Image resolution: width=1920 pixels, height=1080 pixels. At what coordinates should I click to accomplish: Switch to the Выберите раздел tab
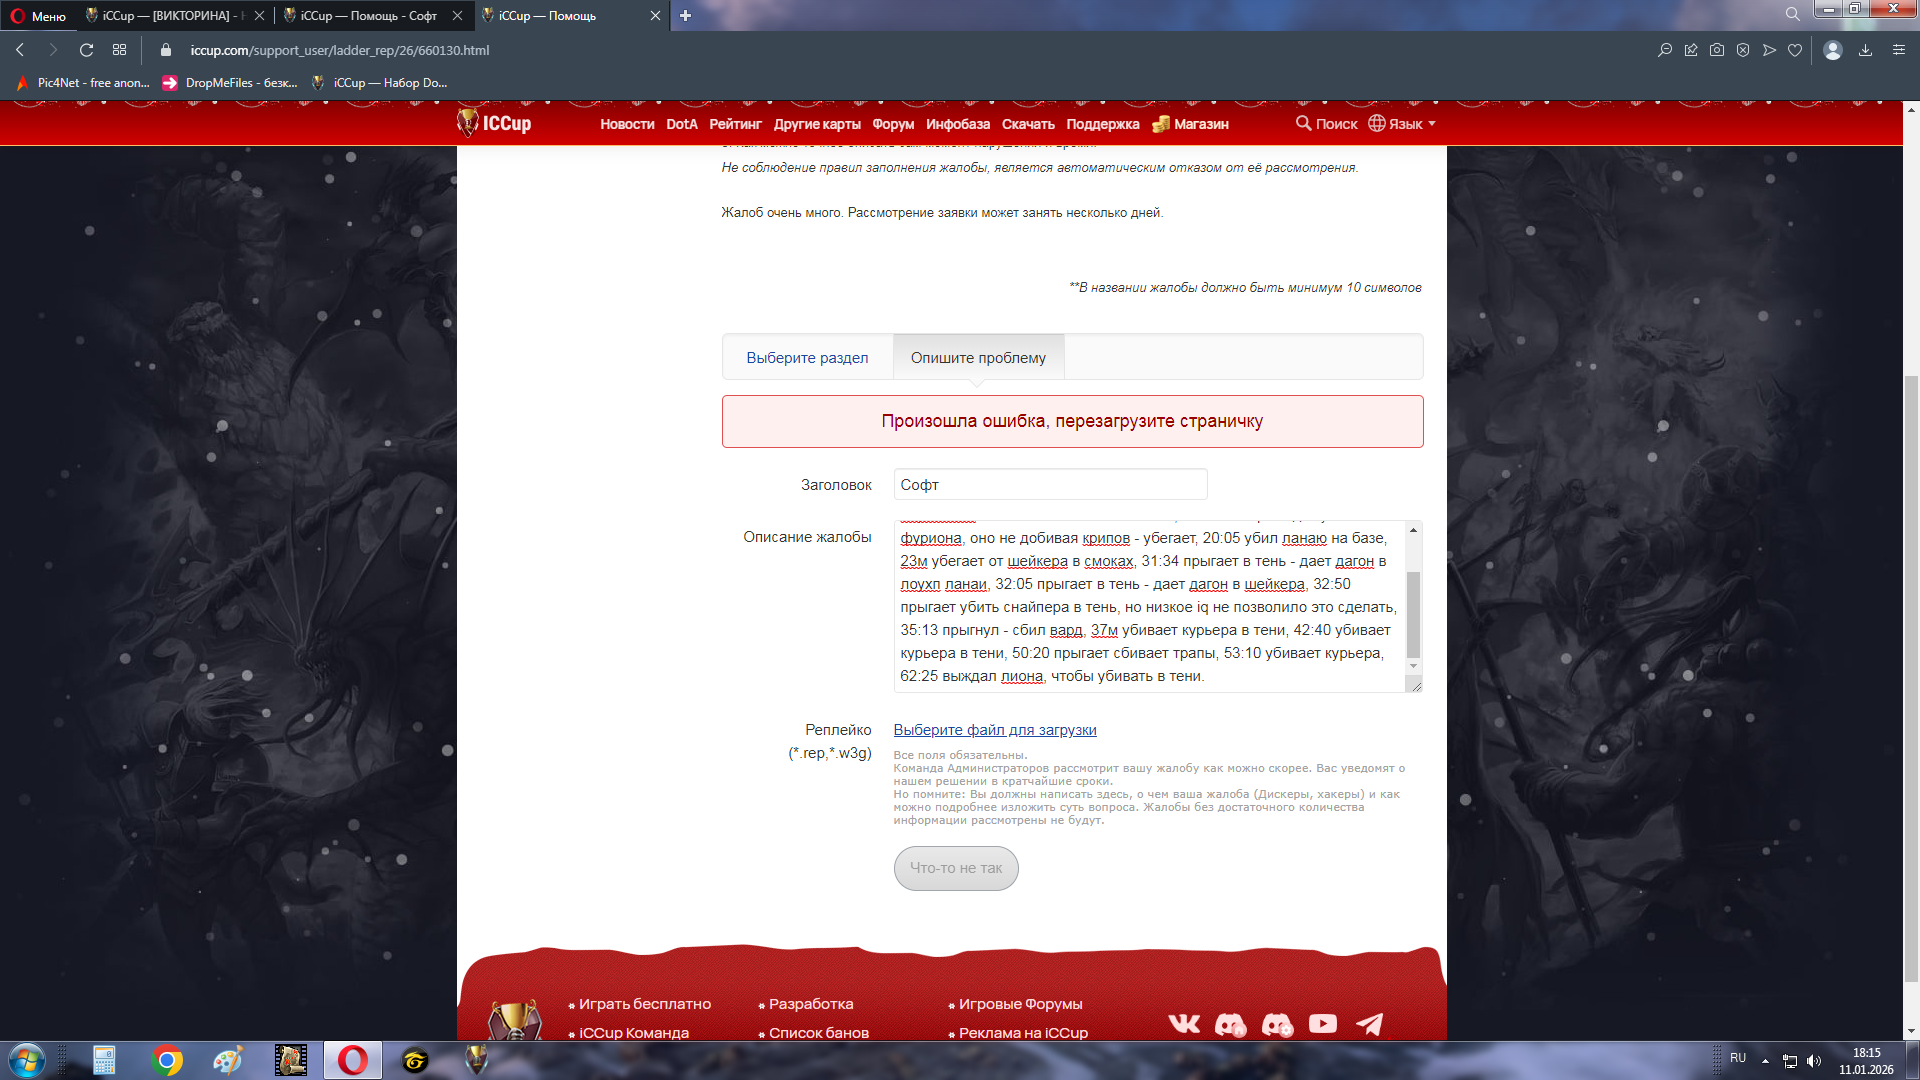point(806,358)
